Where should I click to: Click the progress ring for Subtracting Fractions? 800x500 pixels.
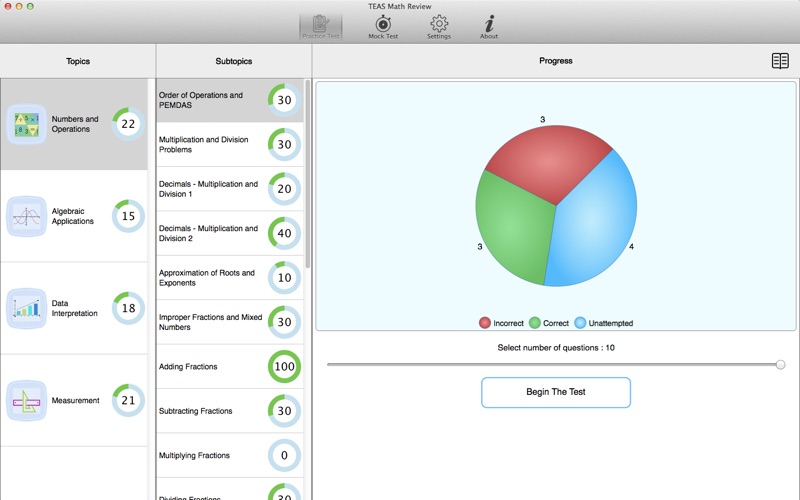coord(284,411)
